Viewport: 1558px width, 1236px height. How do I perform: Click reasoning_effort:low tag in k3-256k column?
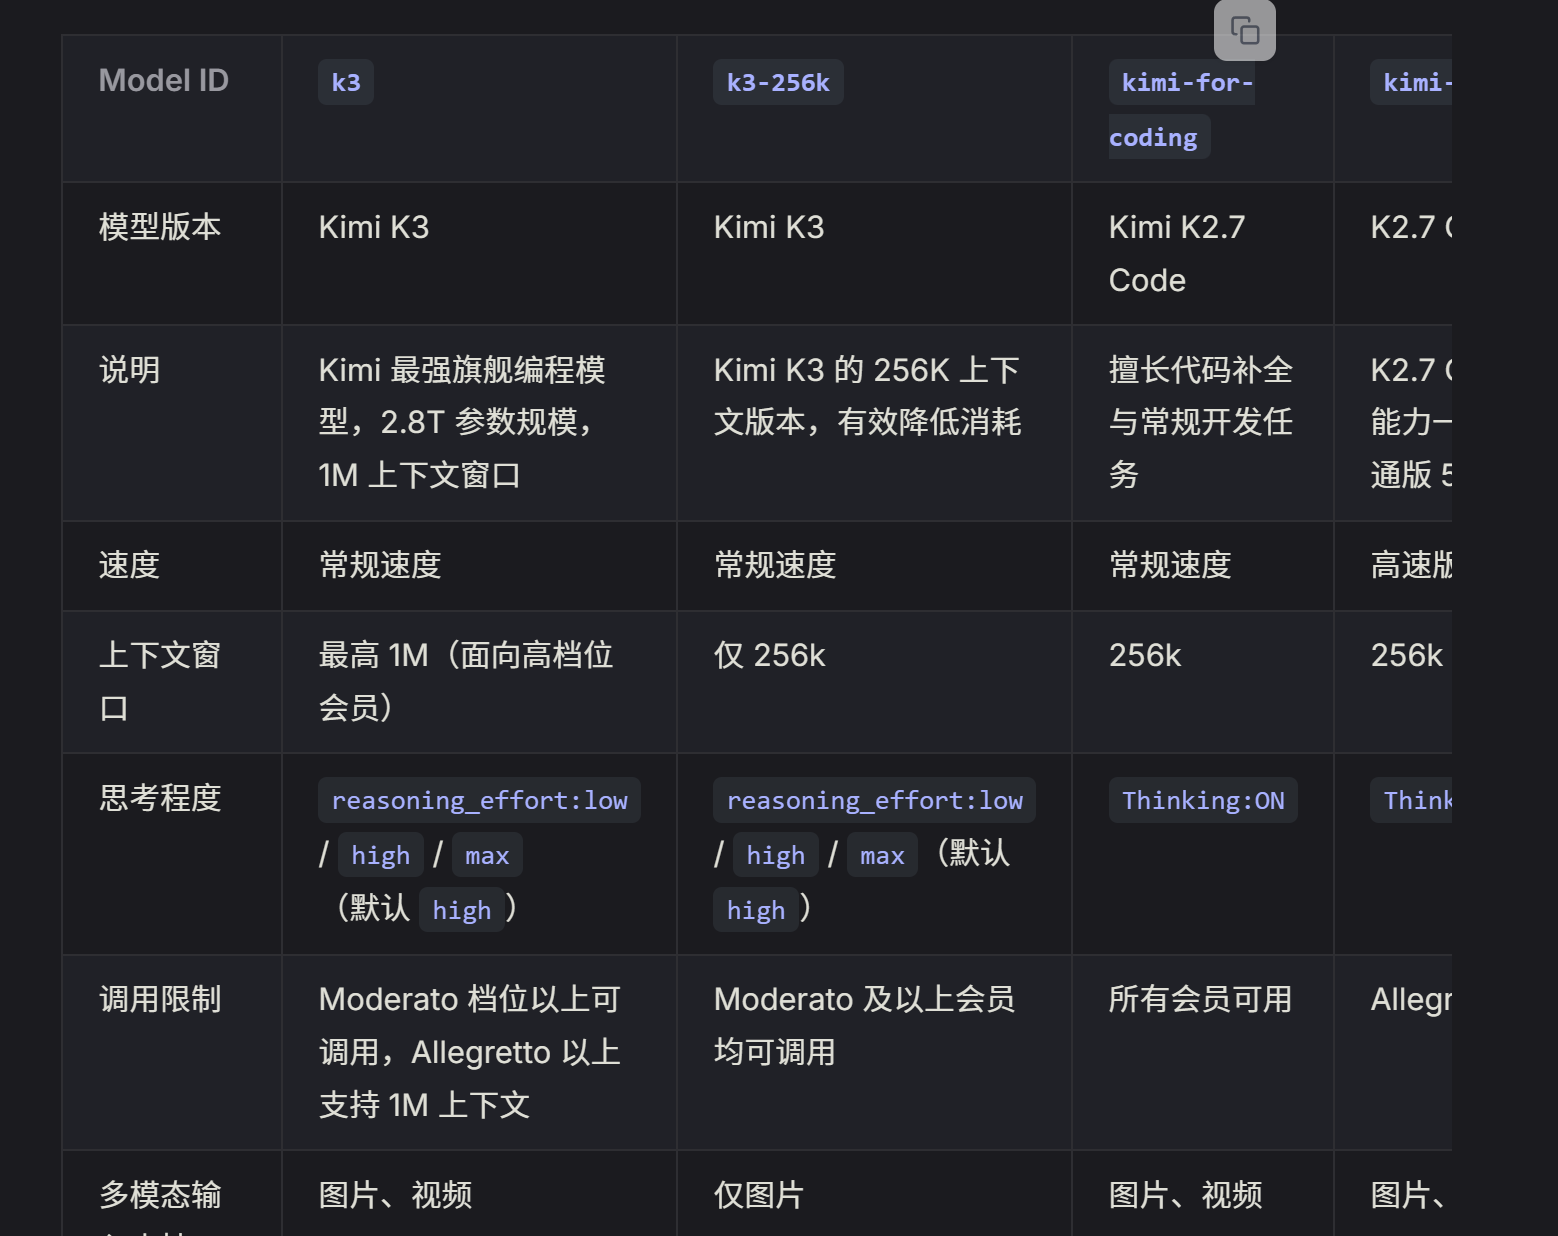874,800
